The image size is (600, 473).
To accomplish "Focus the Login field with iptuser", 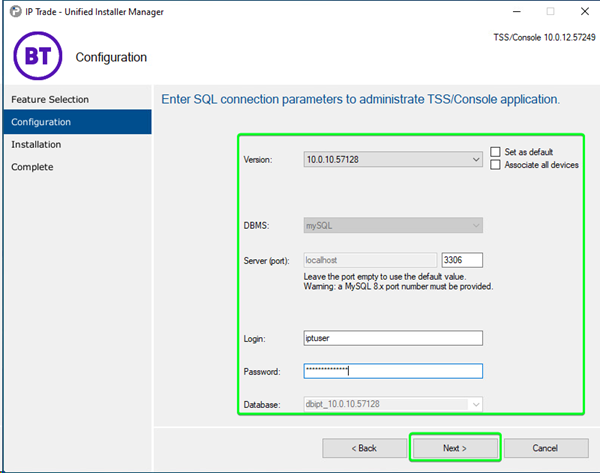I will click(393, 338).
